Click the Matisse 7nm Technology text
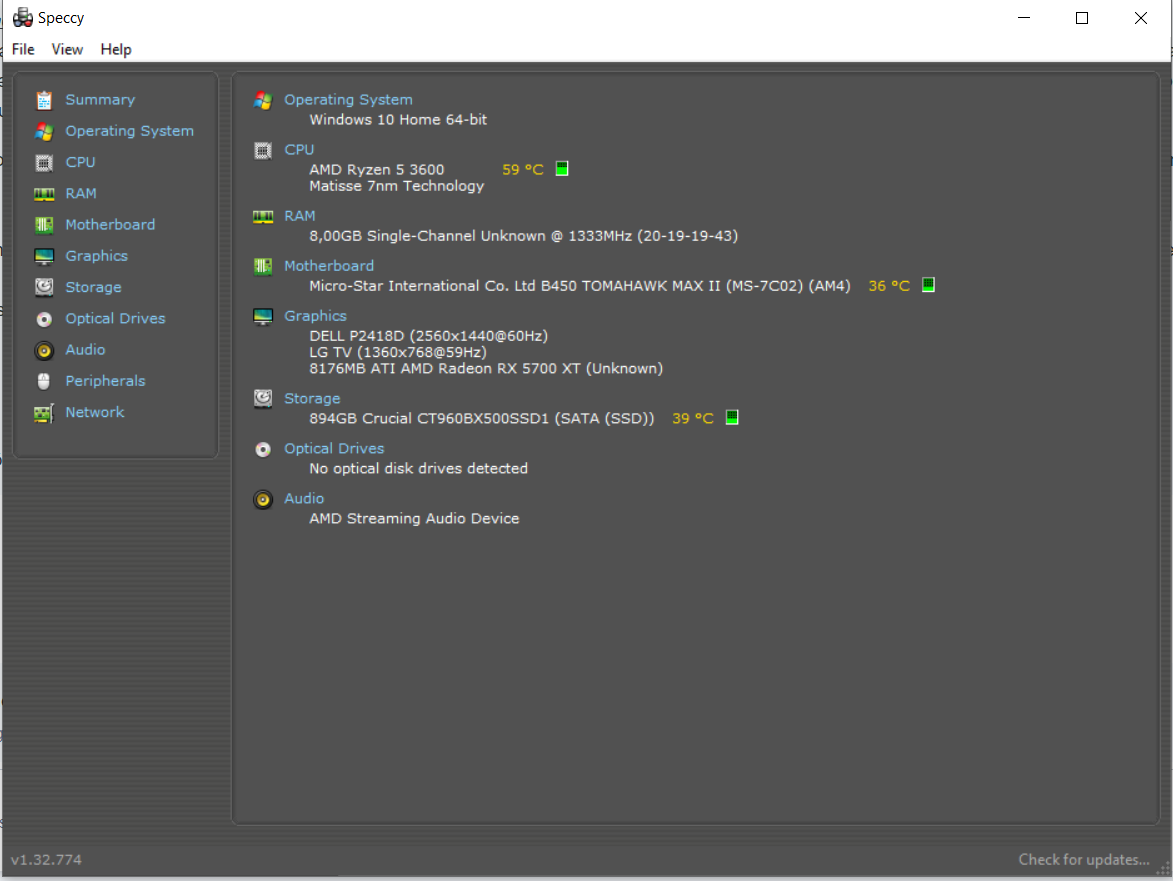 396,186
